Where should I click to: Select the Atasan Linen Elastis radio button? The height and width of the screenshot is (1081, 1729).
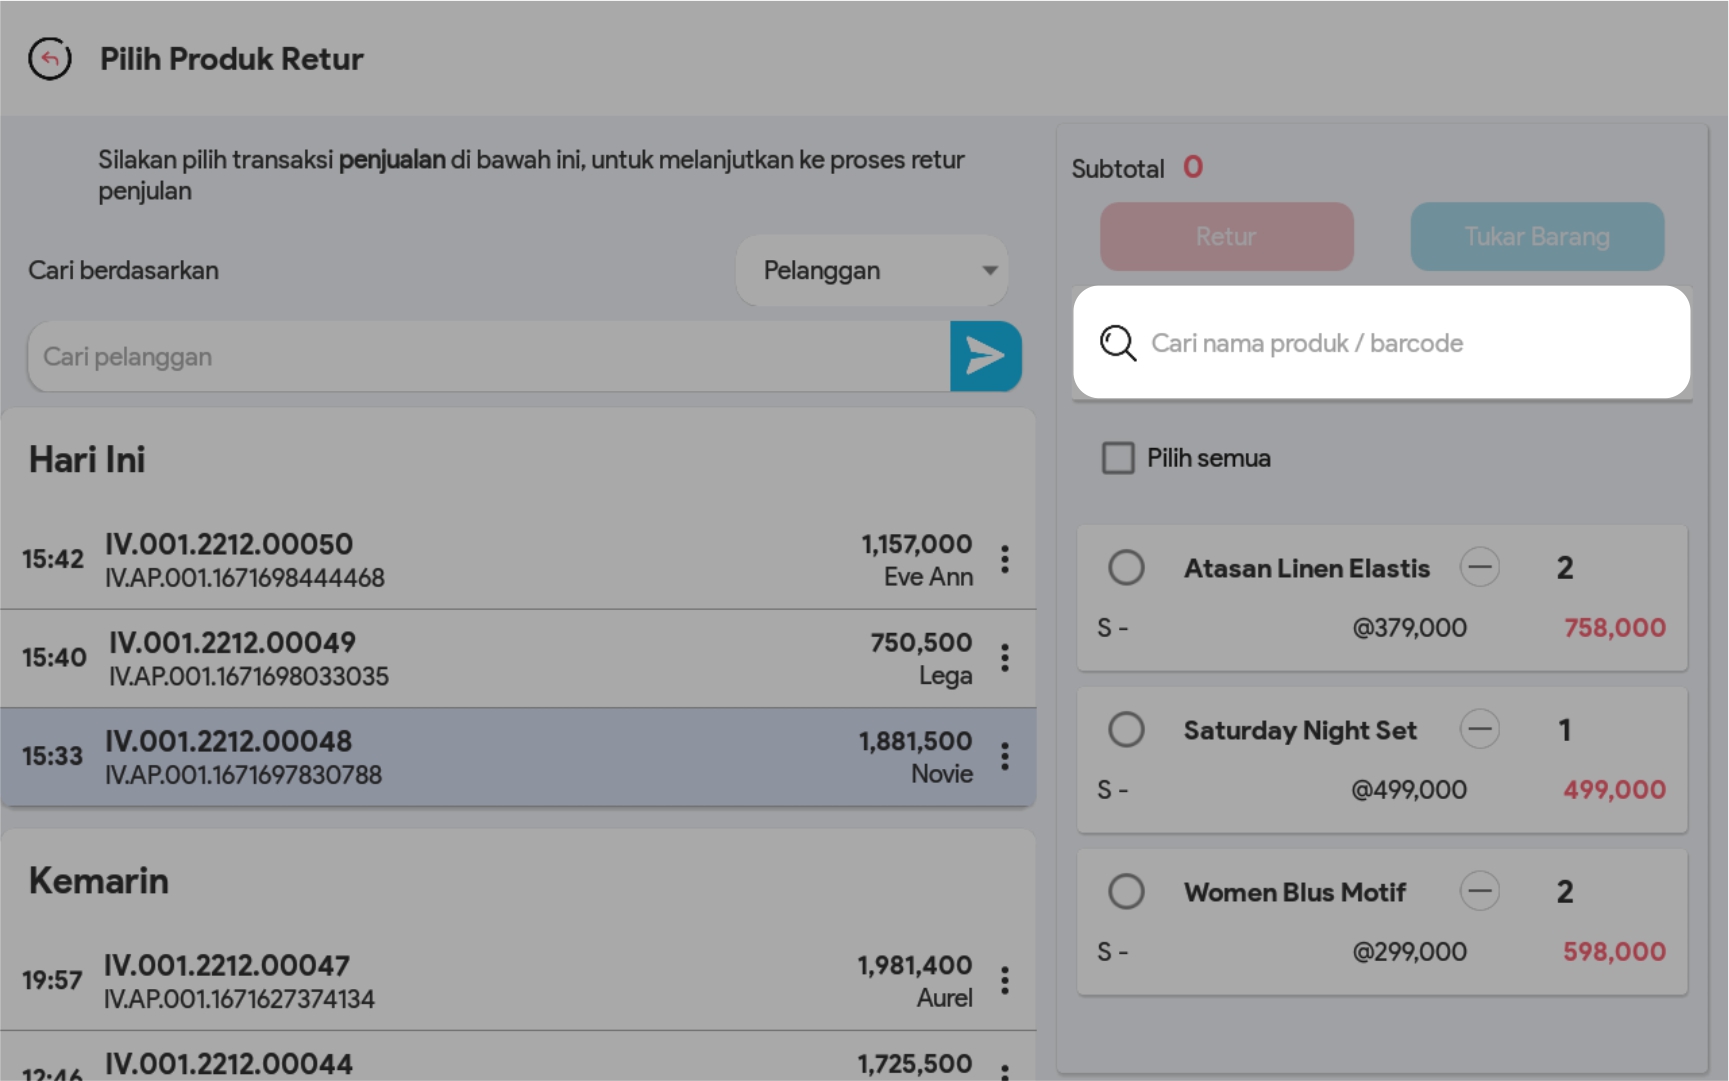[1126, 567]
